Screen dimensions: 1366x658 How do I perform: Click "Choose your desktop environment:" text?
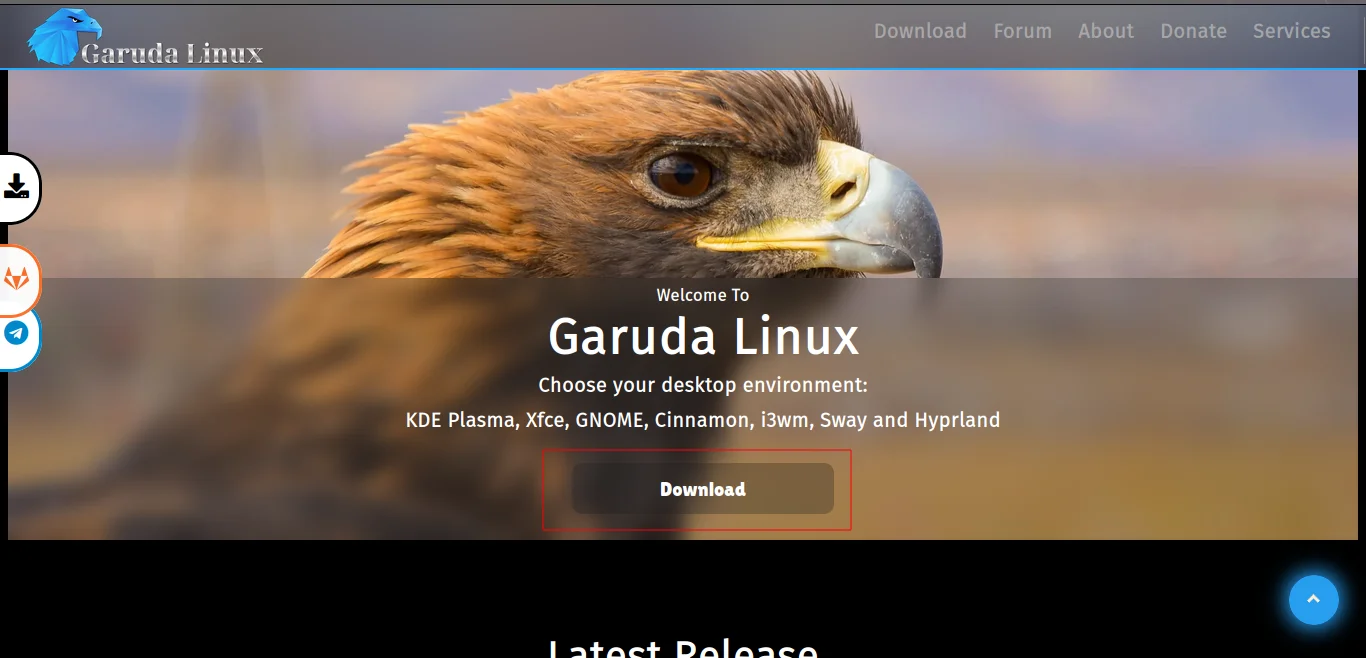pyautogui.click(x=703, y=385)
